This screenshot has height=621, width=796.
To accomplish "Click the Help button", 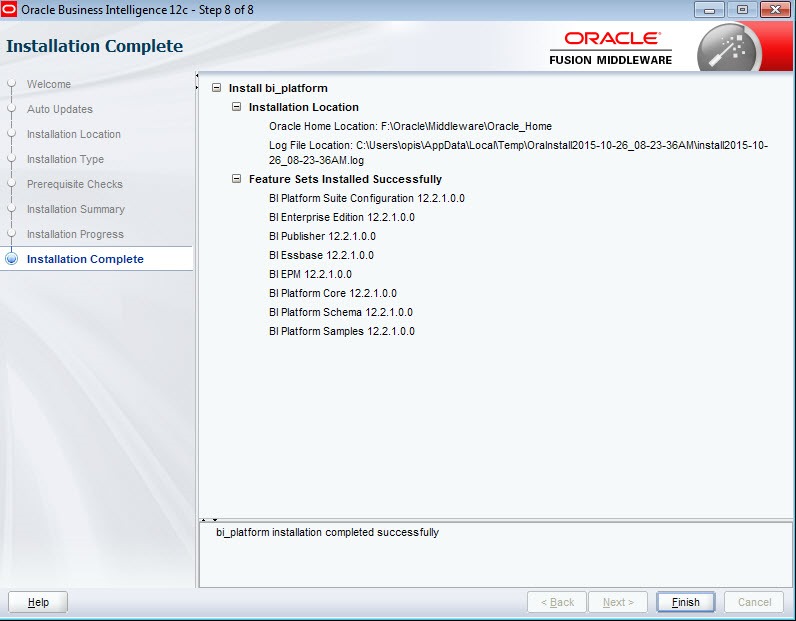I will (x=38, y=602).
